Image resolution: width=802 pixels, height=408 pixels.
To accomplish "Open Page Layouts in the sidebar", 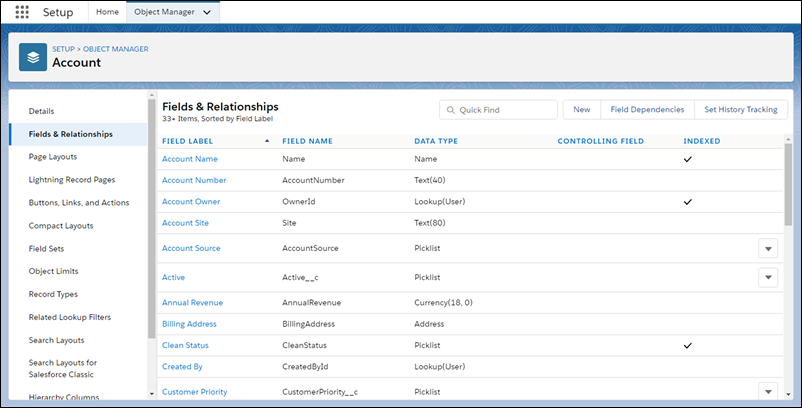I will click(53, 157).
